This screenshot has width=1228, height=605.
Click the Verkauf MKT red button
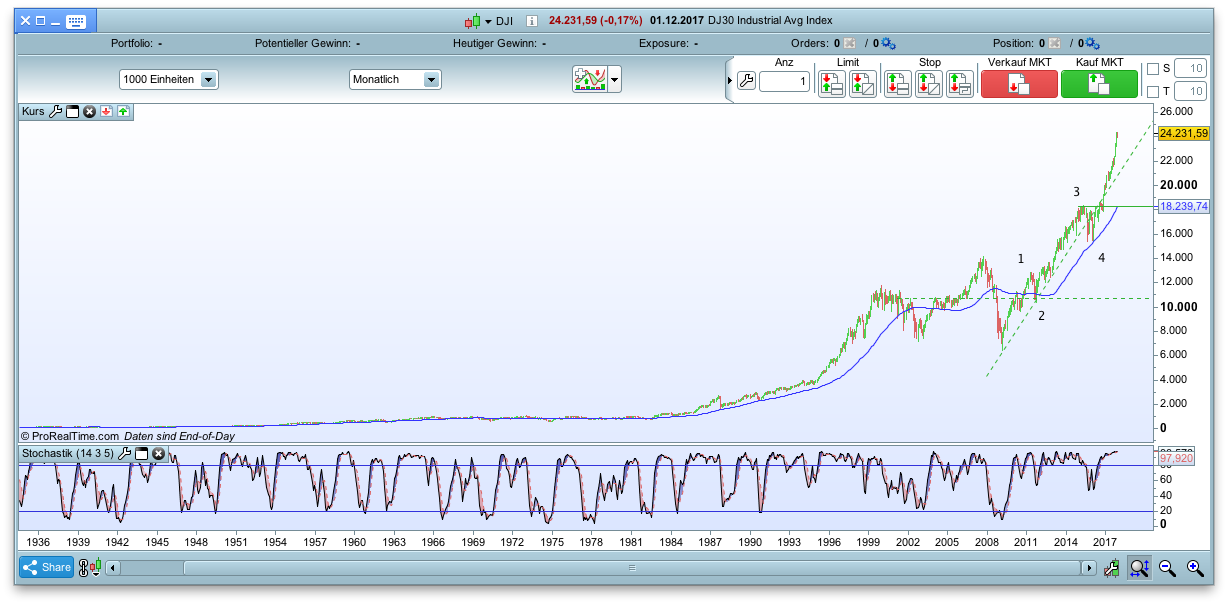point(1019,84)
